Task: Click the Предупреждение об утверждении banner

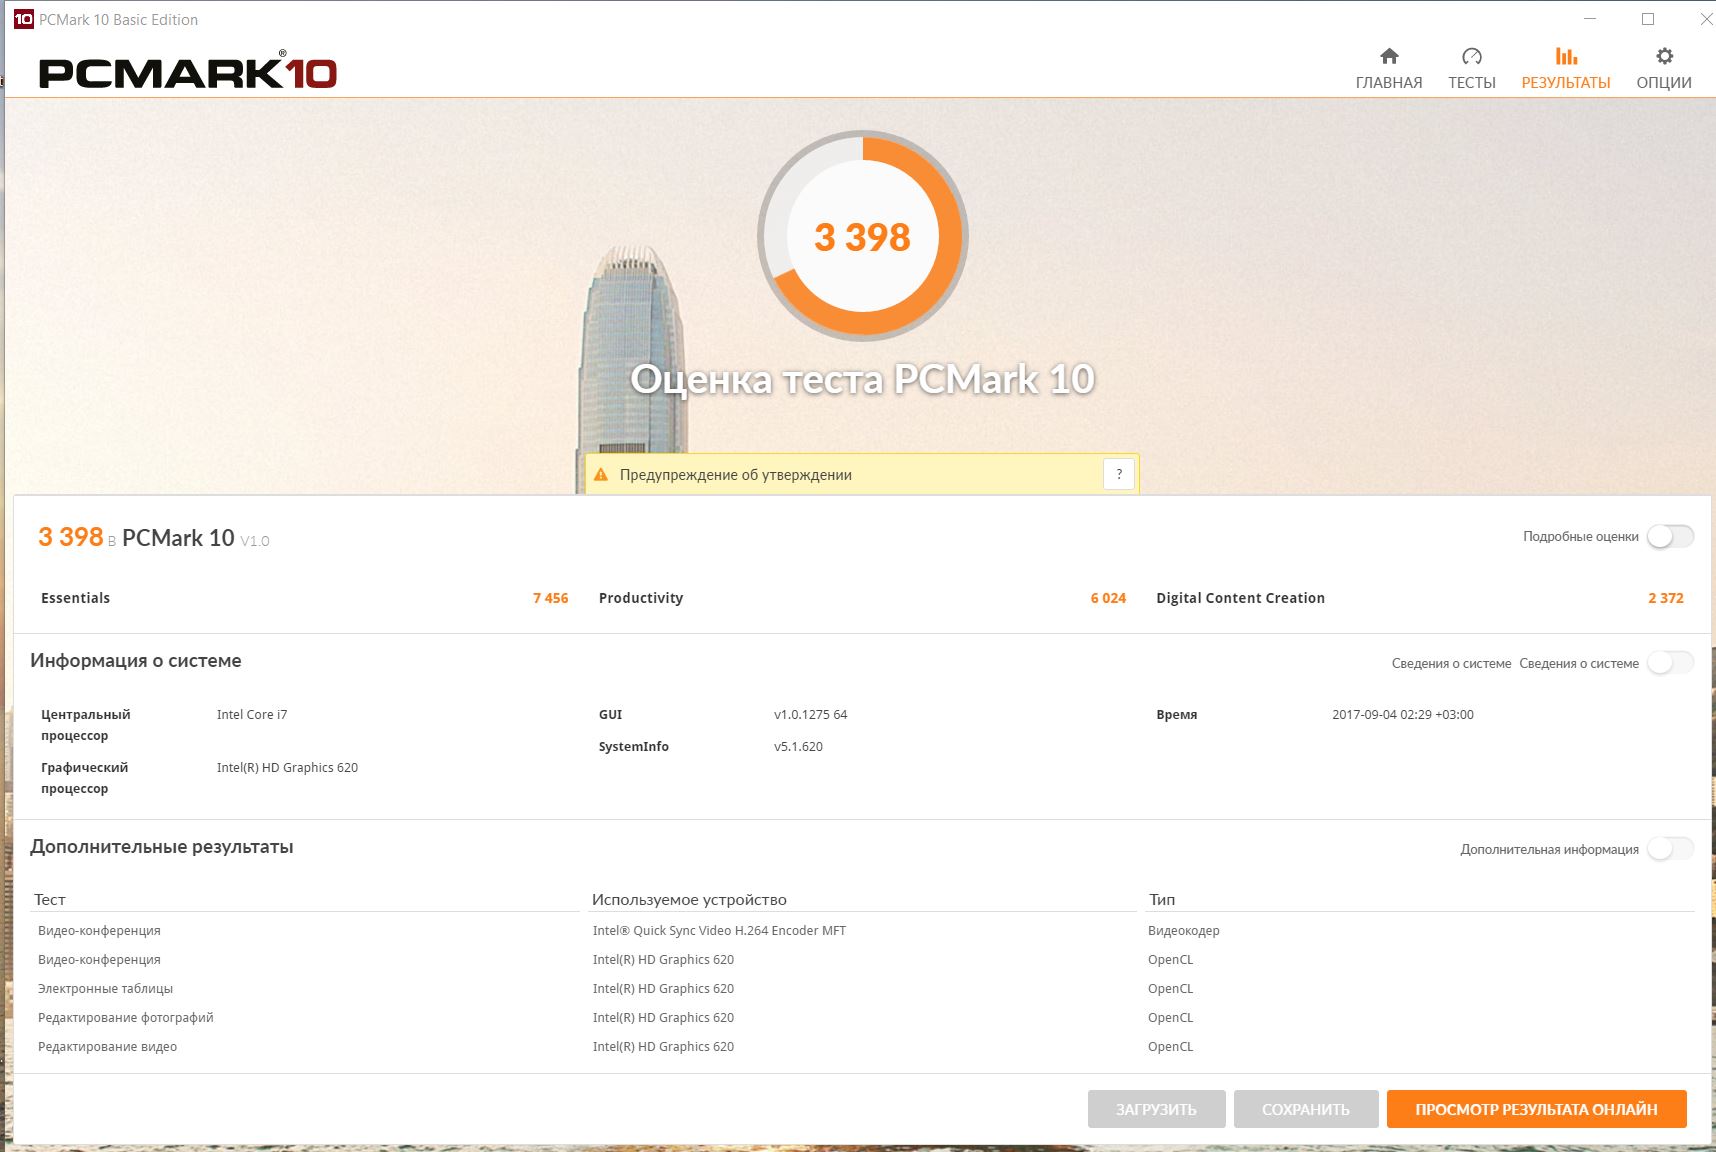Action: point(862,474)
